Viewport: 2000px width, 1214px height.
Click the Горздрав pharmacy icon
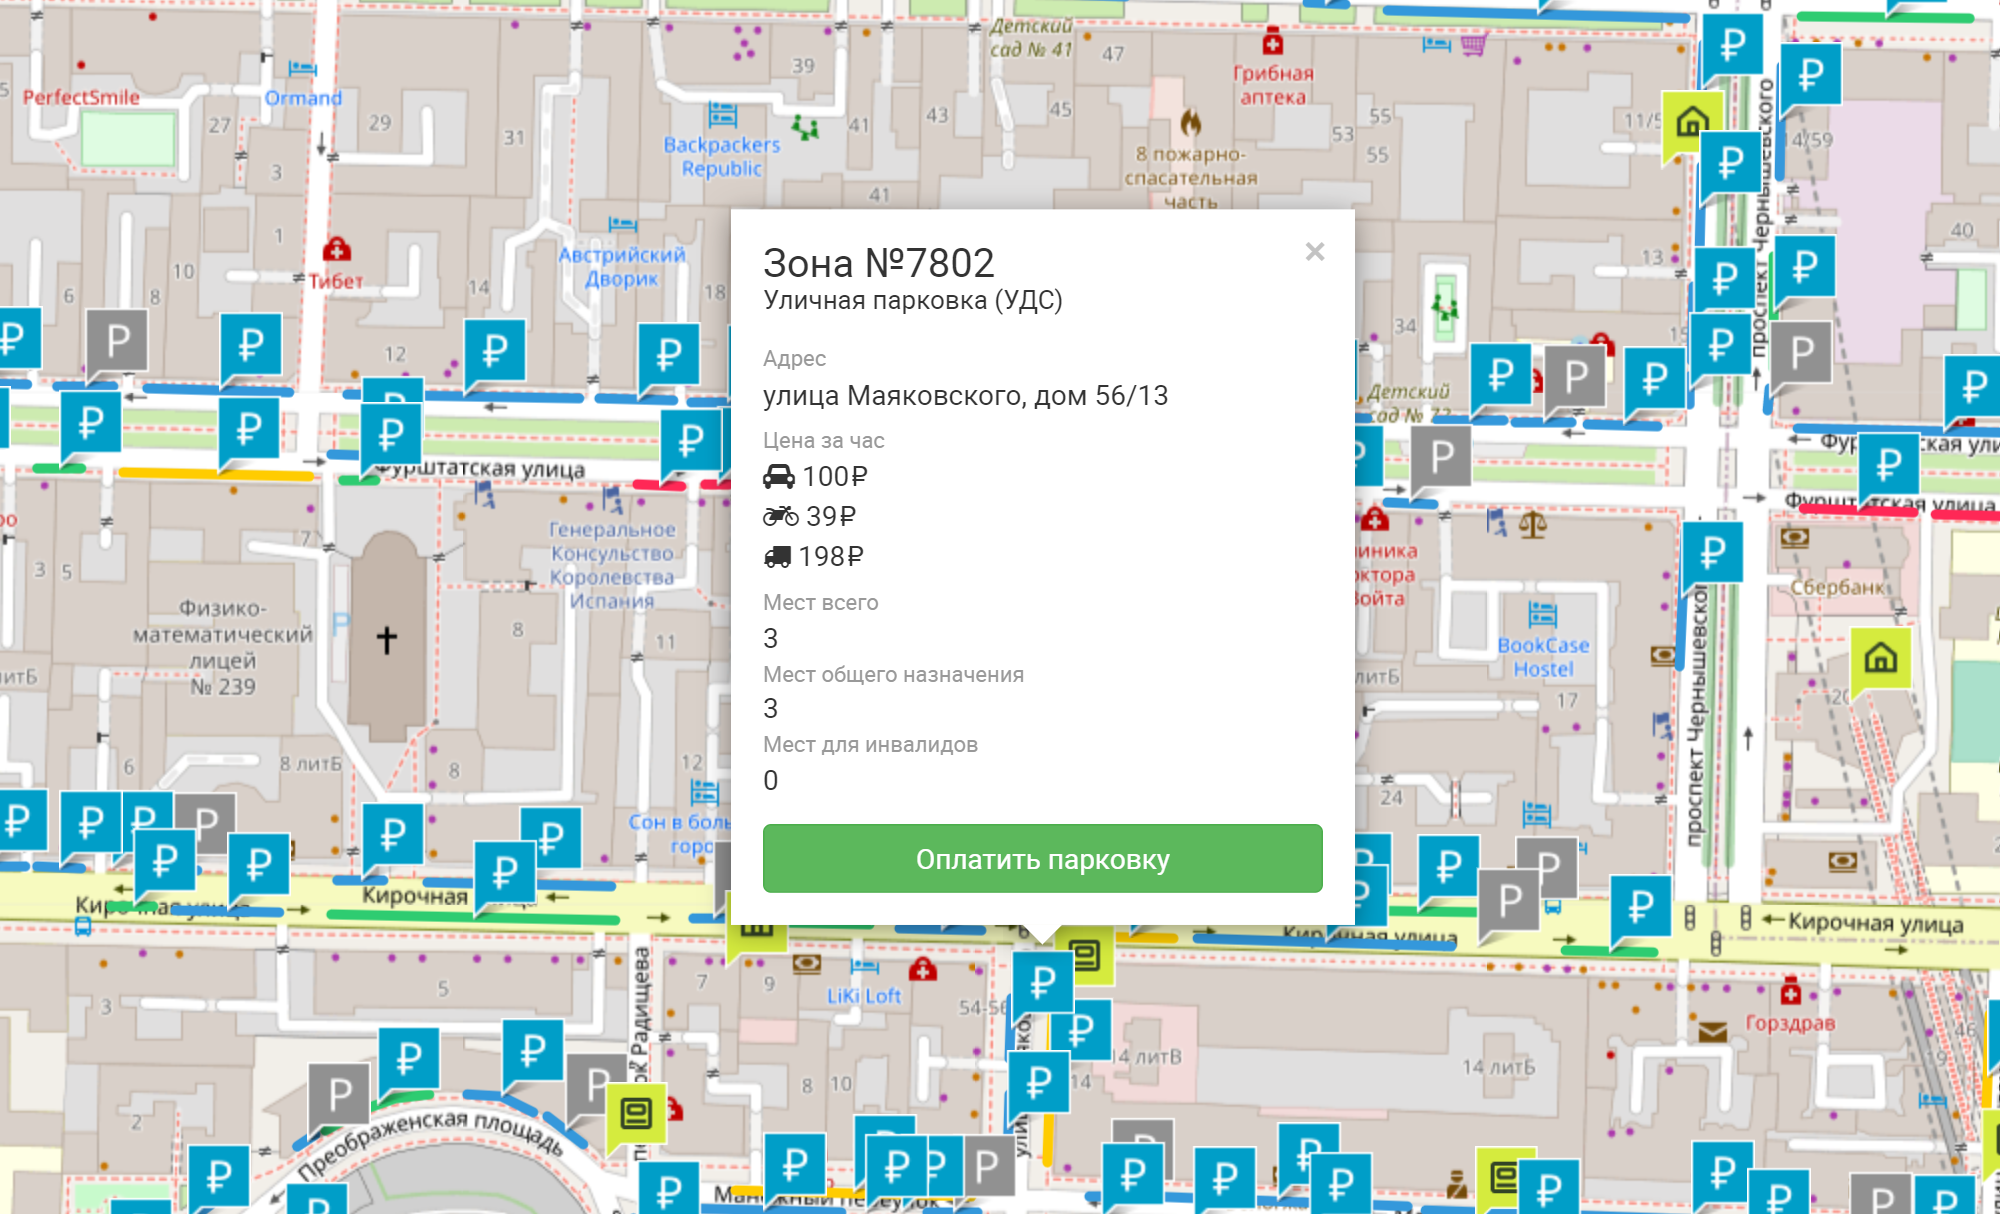pos(1790,992)
